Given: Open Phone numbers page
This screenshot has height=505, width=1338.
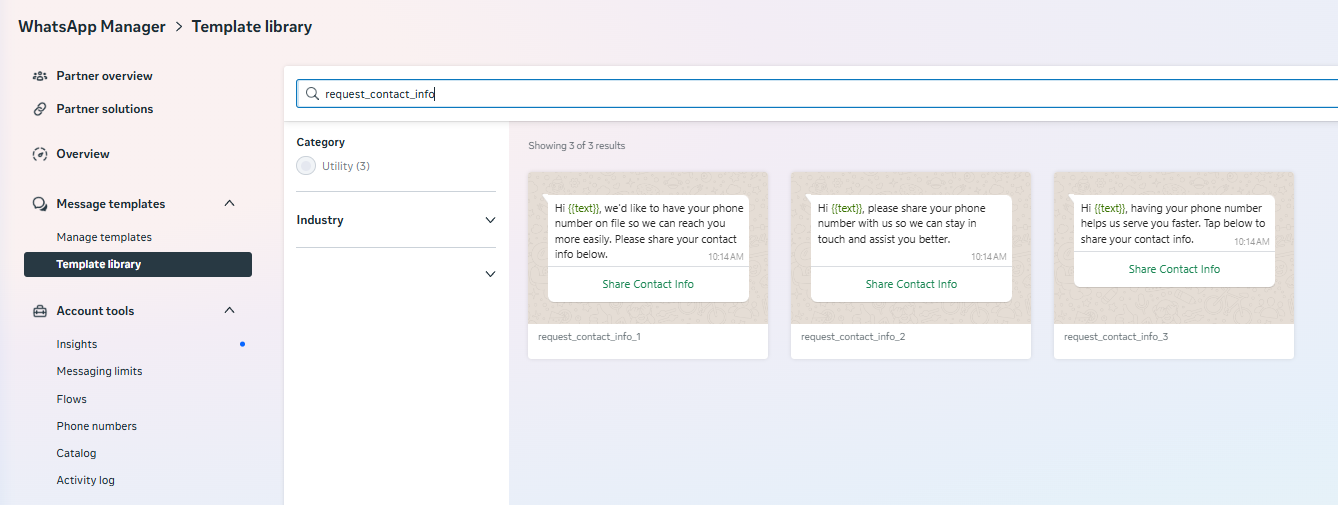Looking at the screenshot, I should click(x=96, y=426).
